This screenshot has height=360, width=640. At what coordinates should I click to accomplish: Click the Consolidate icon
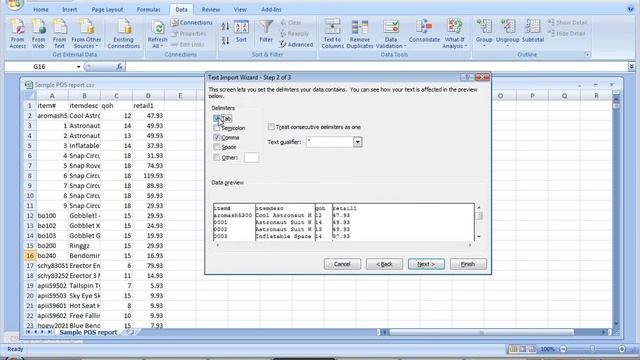click(424, 31)
